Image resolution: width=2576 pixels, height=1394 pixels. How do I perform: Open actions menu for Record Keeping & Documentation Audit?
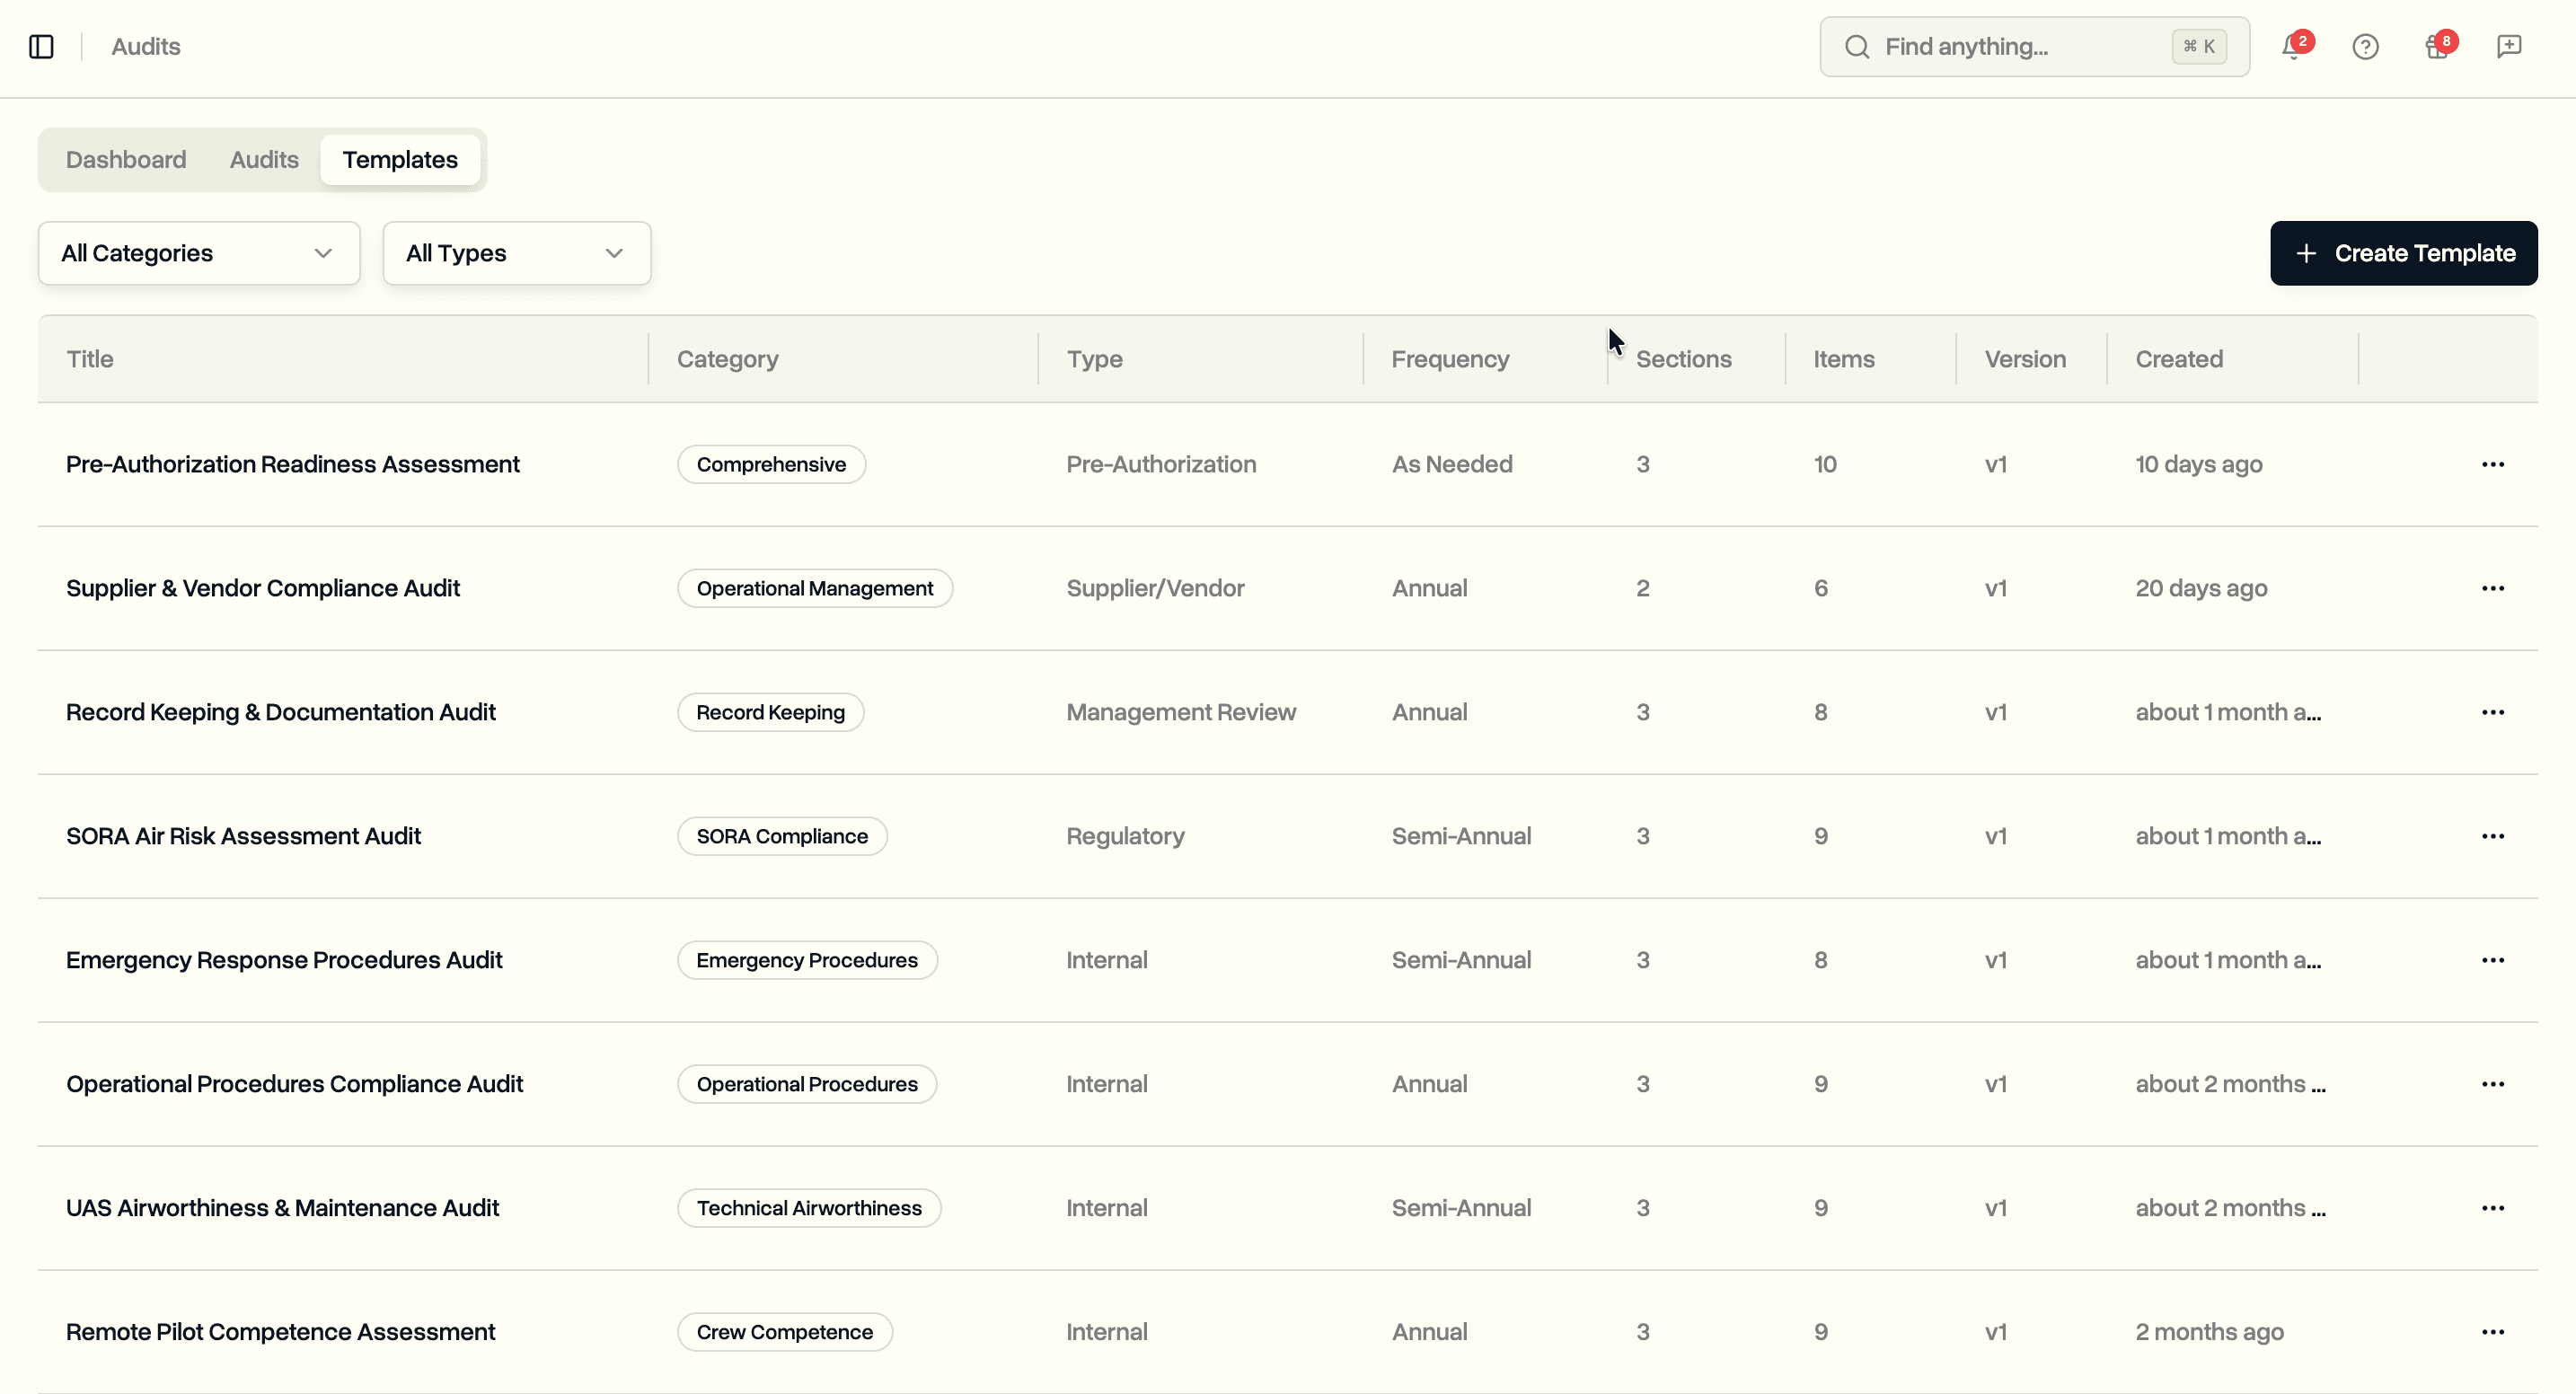coord(2493,711)
